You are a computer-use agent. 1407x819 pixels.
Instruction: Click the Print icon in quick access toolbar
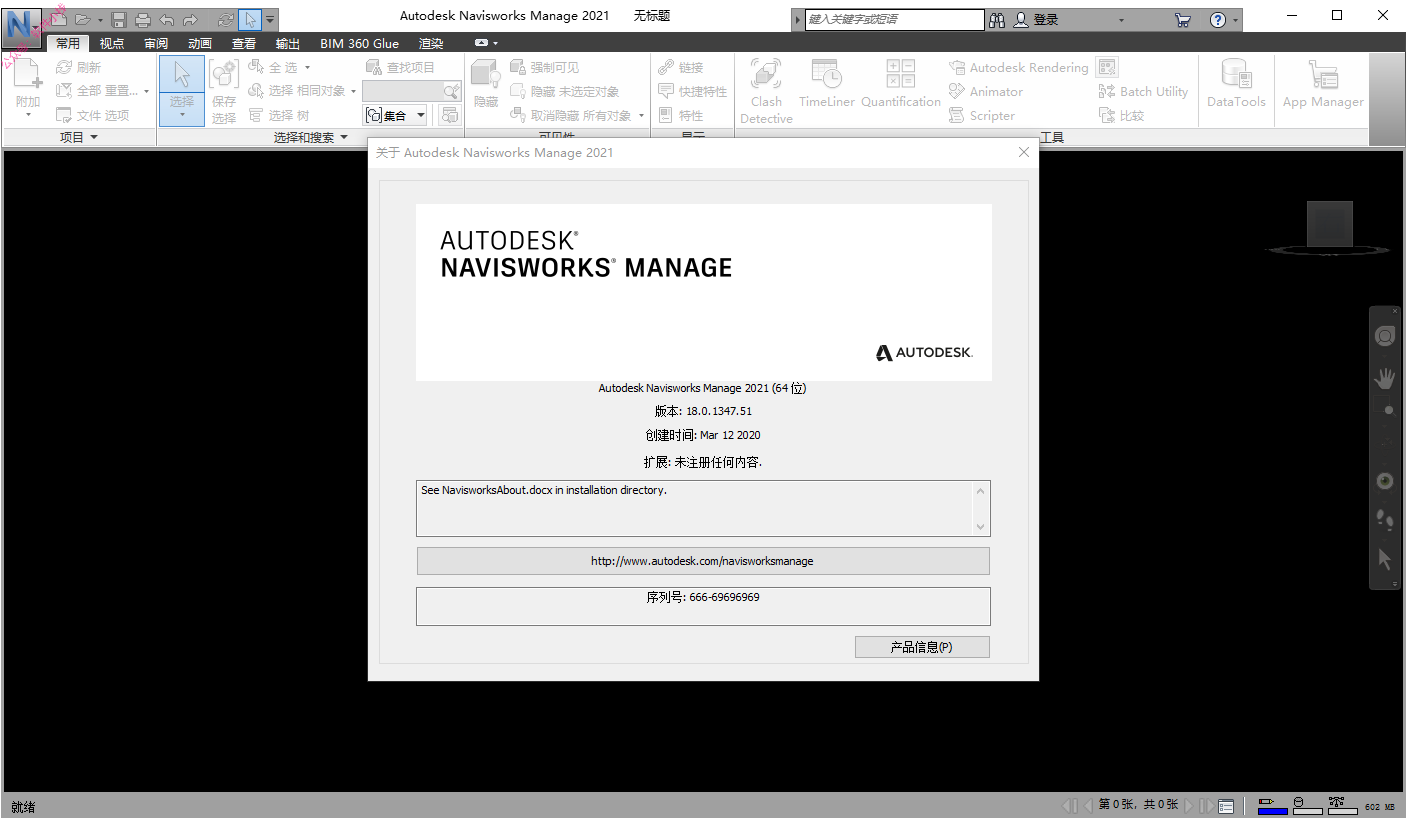pos(143,19)
